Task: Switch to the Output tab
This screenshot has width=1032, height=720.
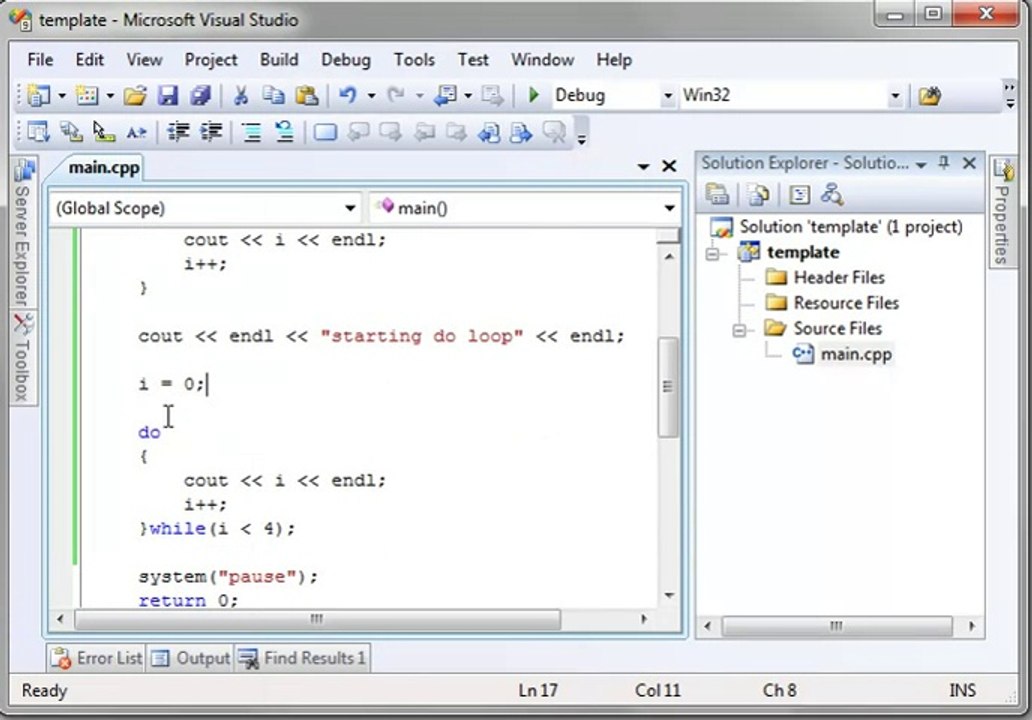Action: 192,658
